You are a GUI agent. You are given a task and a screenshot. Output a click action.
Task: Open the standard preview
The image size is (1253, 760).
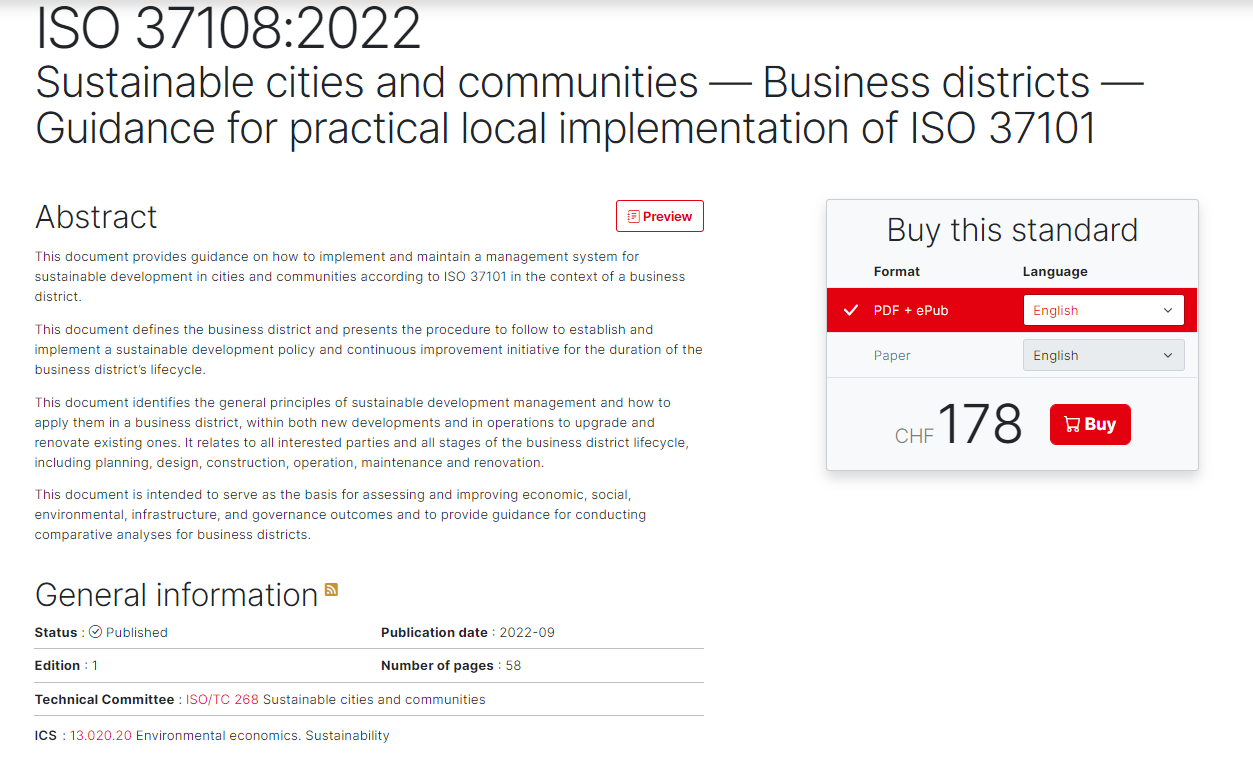(659, 216)
